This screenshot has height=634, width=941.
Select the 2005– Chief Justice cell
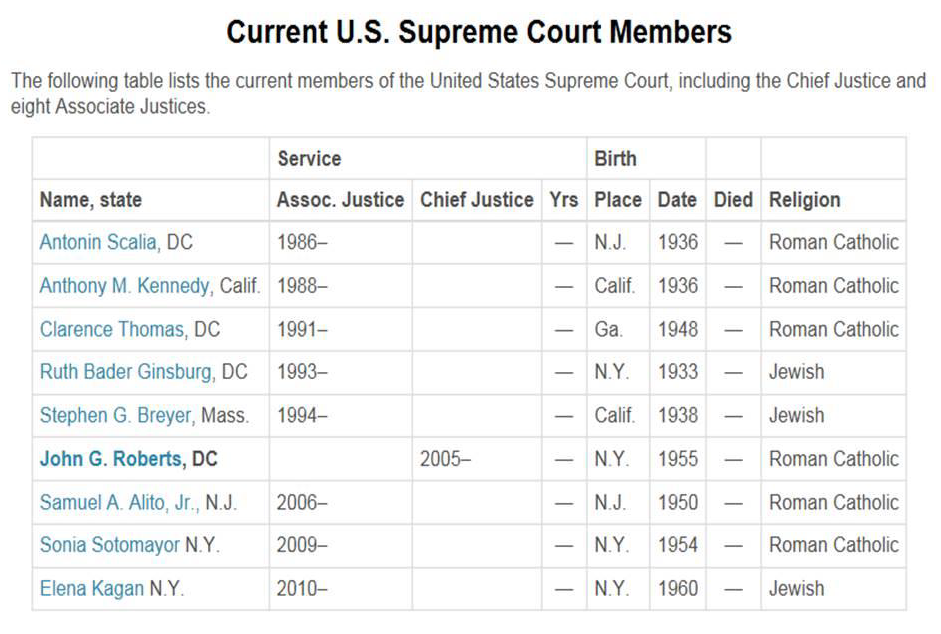tap(477, 459)
